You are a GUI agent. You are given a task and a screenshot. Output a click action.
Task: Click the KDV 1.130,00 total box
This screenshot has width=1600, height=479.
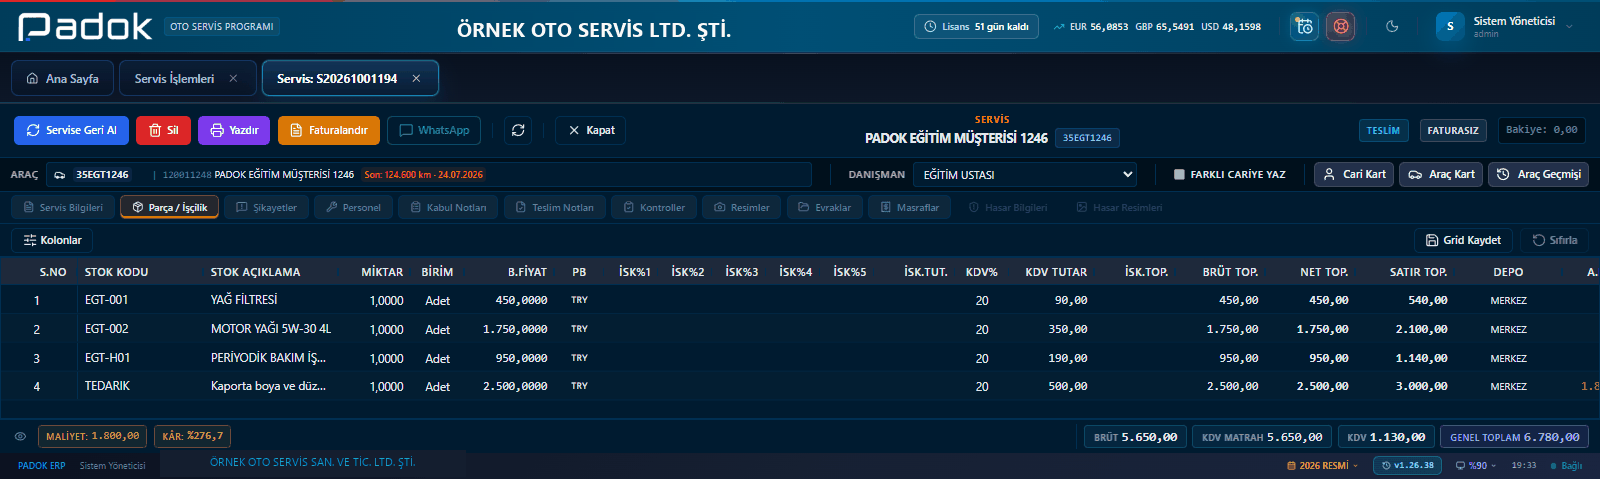(x=1386, y=437)
